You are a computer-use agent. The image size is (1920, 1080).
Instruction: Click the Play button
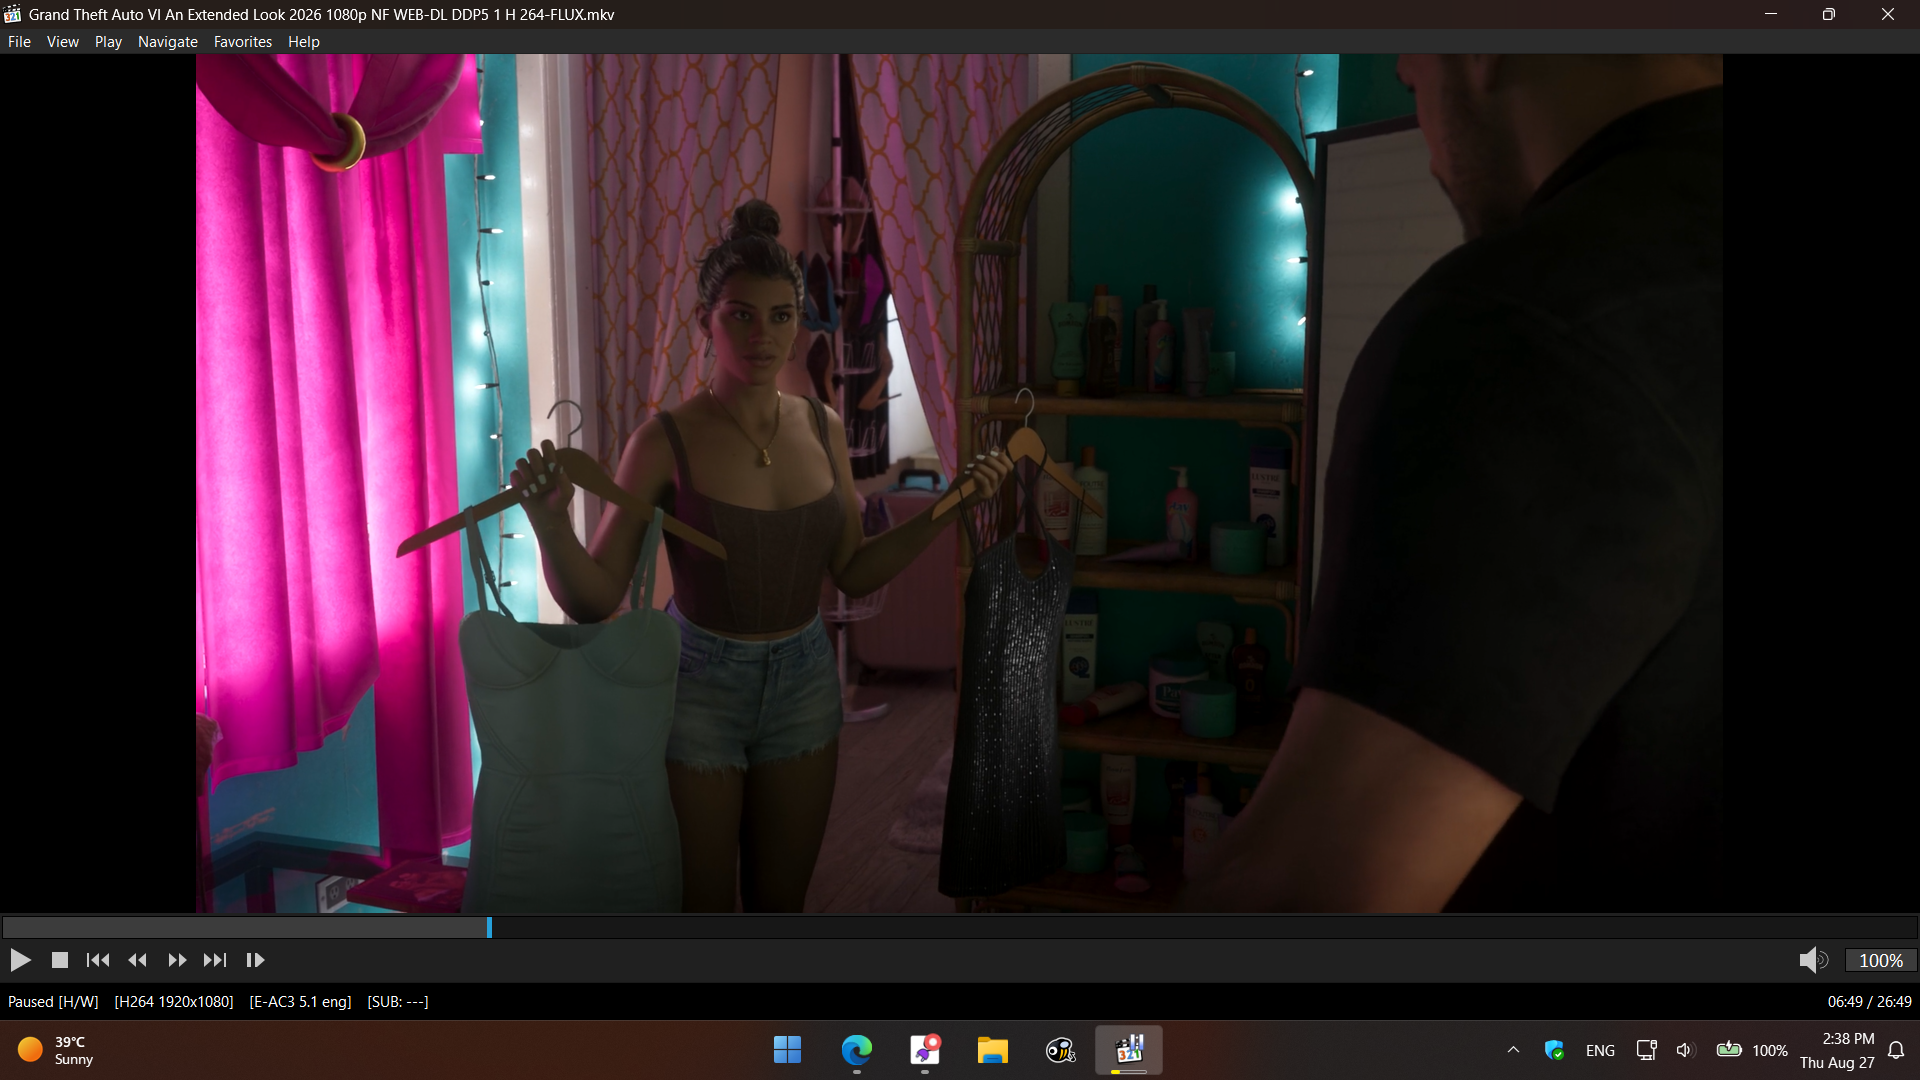point(20,960)
